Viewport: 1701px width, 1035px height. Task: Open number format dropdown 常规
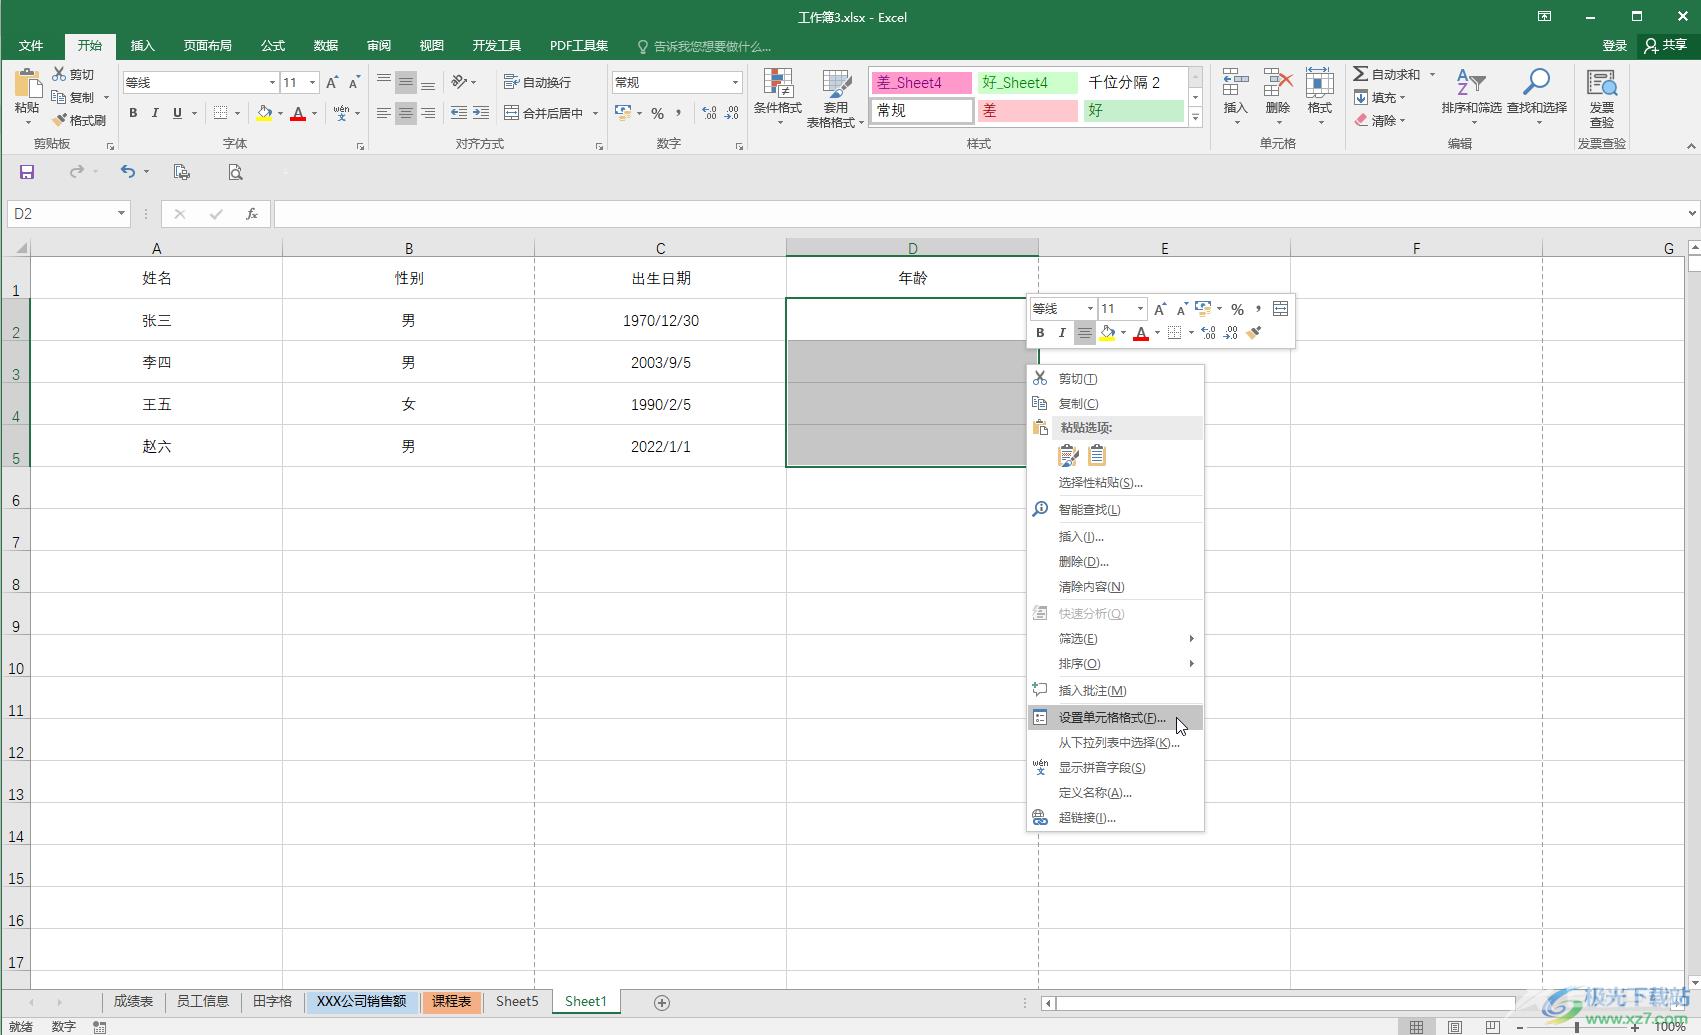pos(735,82)
